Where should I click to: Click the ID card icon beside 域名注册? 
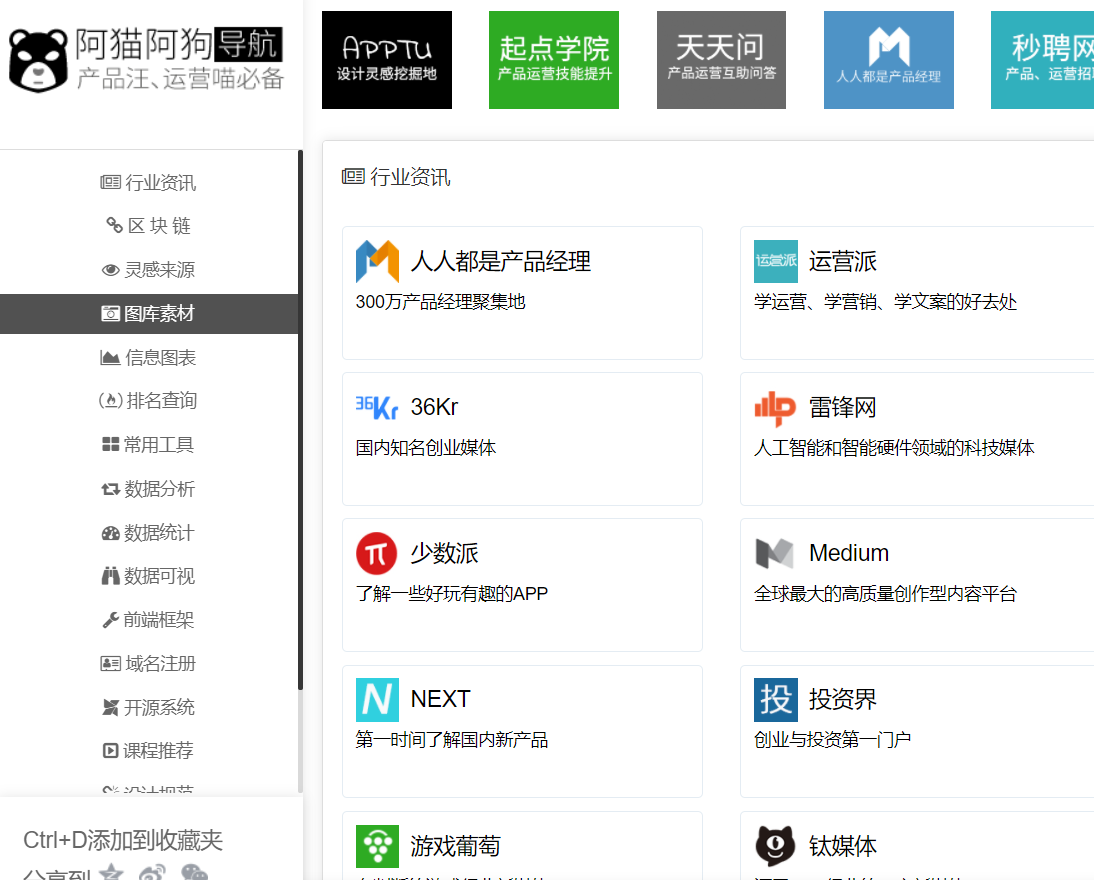click(111, 663)
